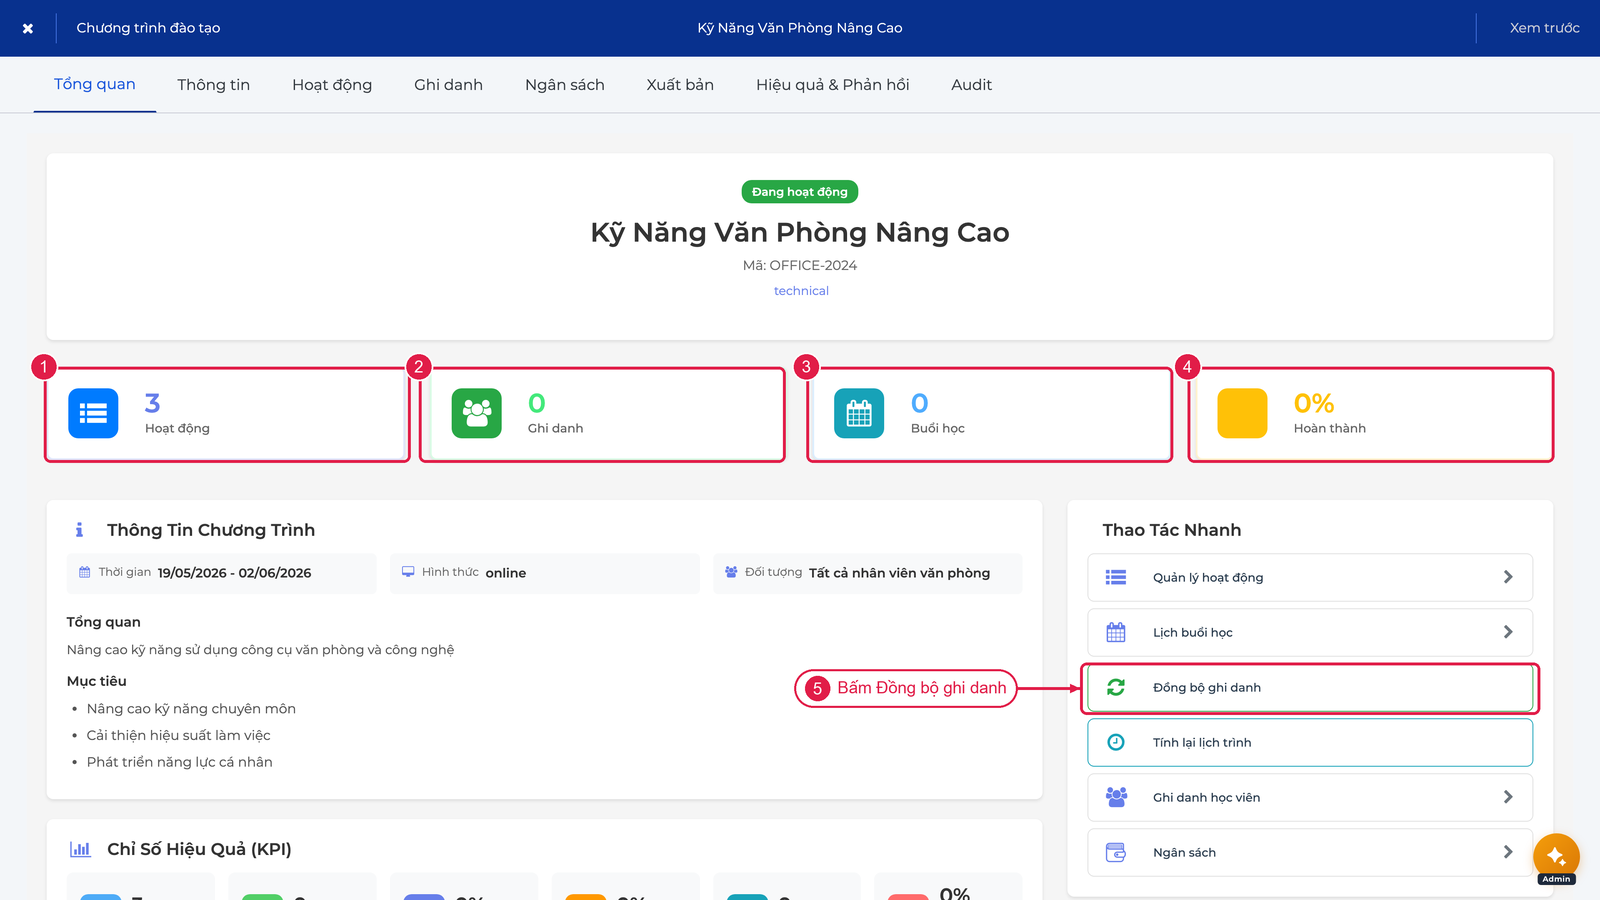Open Lịch buổi học quick action
This screenshot has width=1600, height=900.
coord(1310,632)
